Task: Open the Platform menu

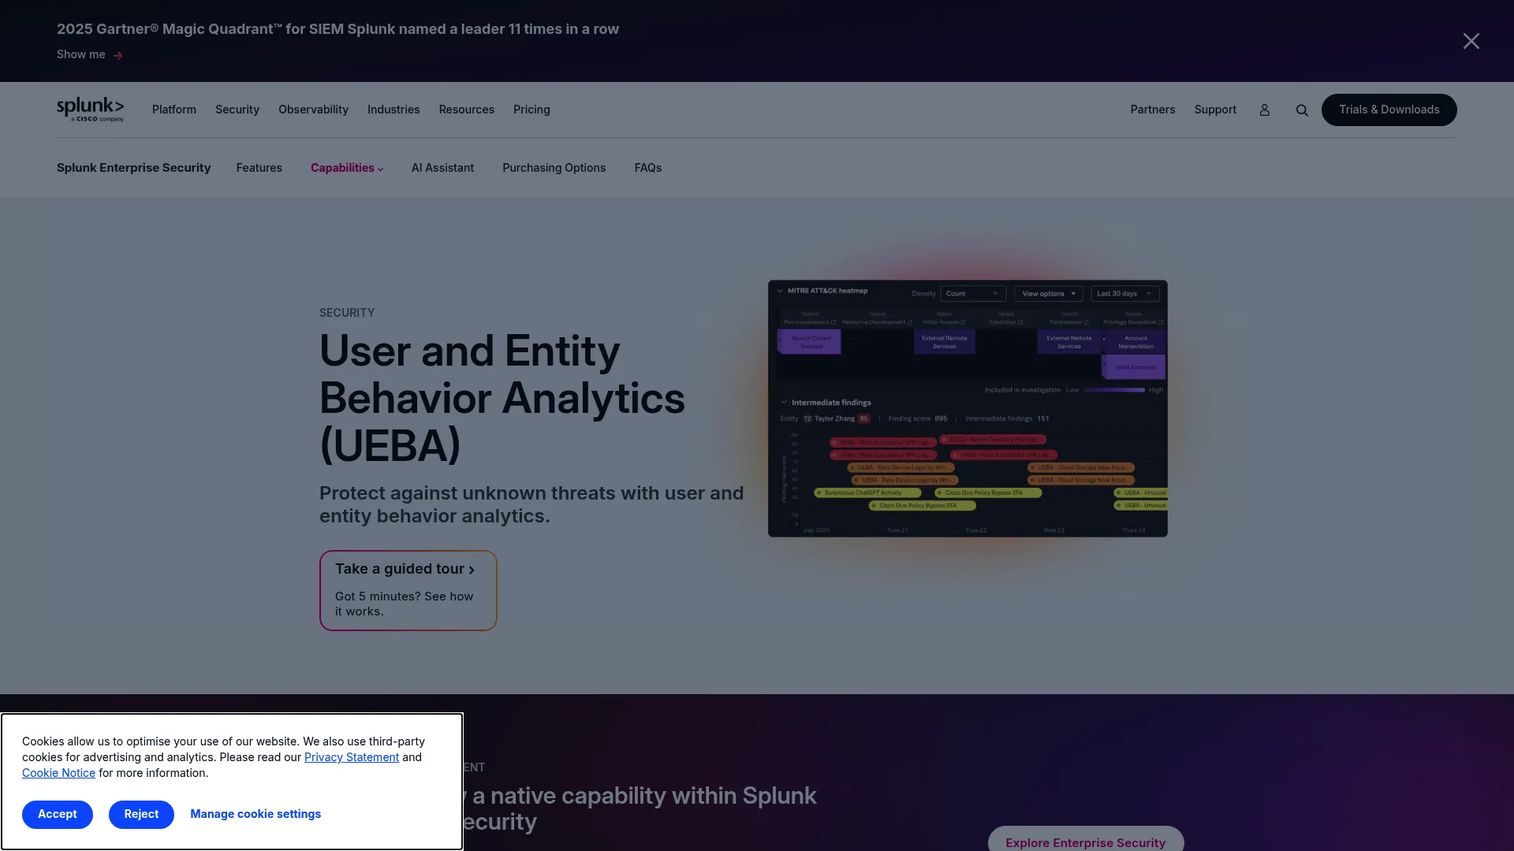Action: coord(174,110)
